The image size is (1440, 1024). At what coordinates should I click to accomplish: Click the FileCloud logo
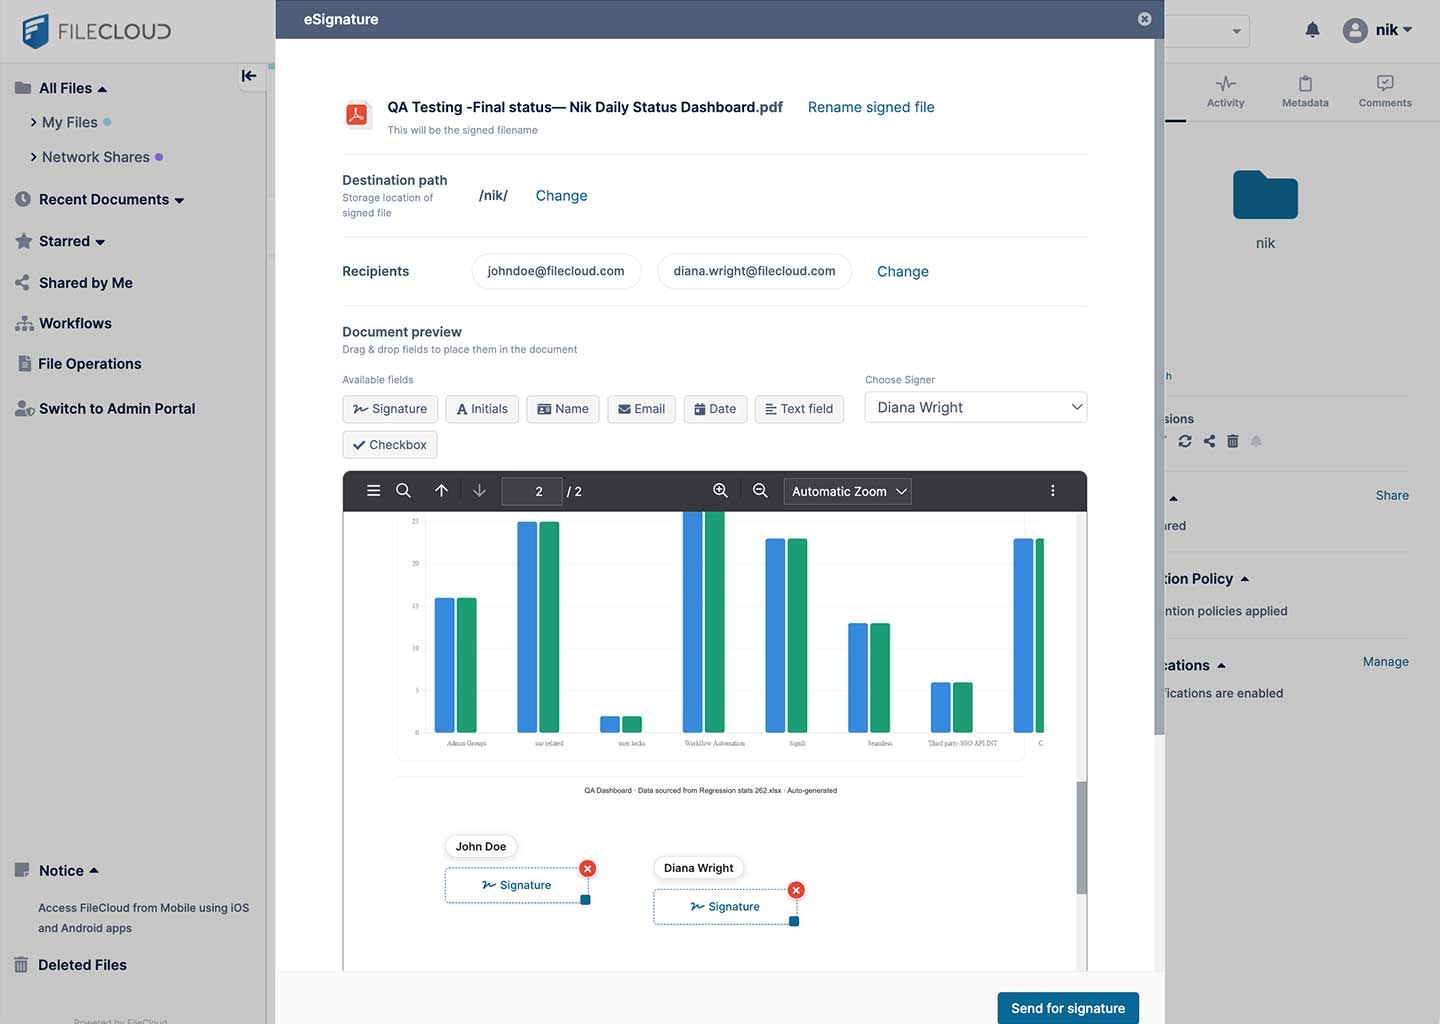coord(96,31)
